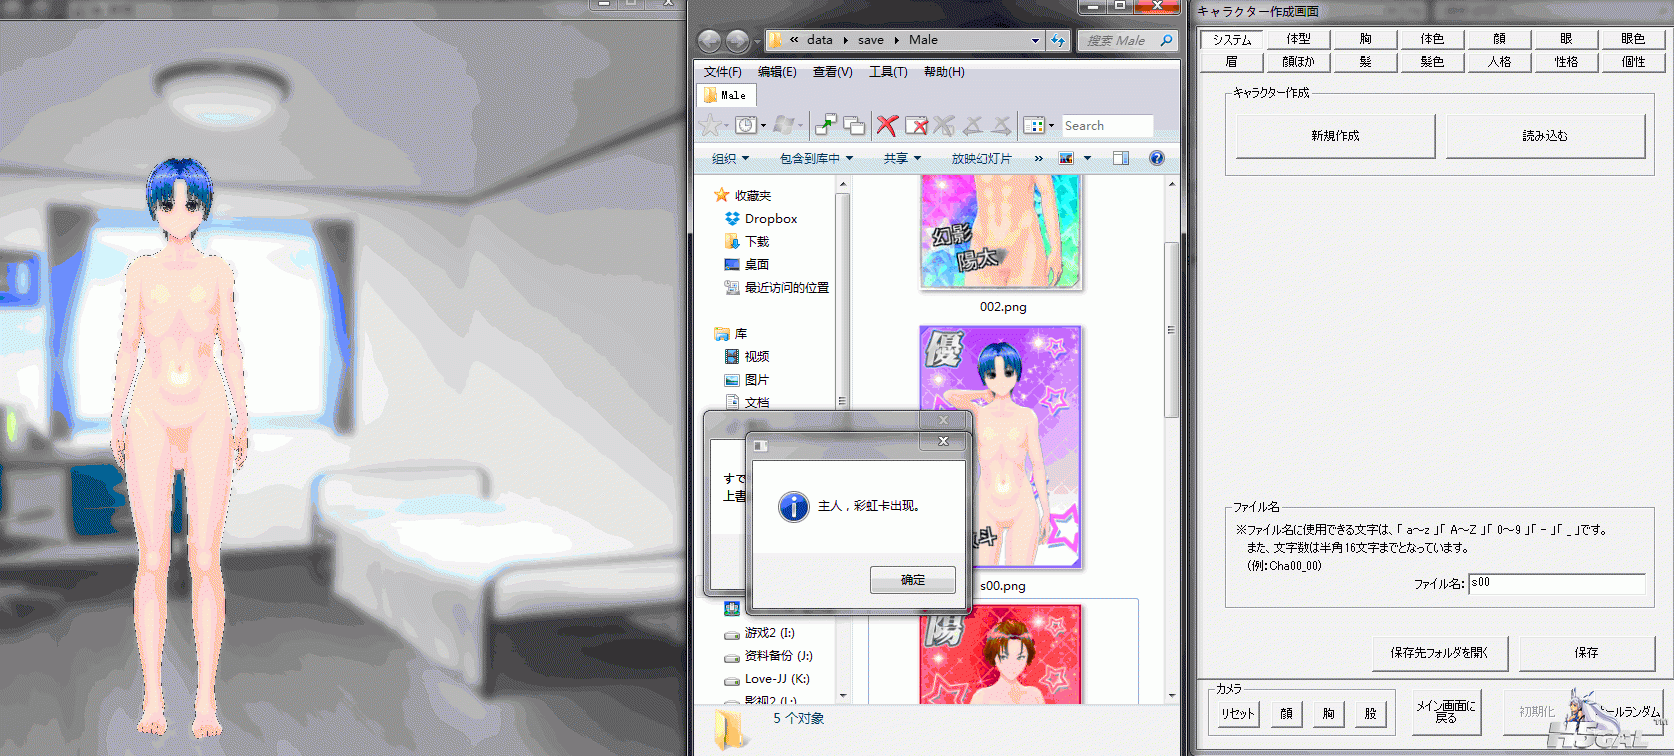Open the 包含到库中 dropdown
Screen dimensions: 1674x756
[817, 158]
